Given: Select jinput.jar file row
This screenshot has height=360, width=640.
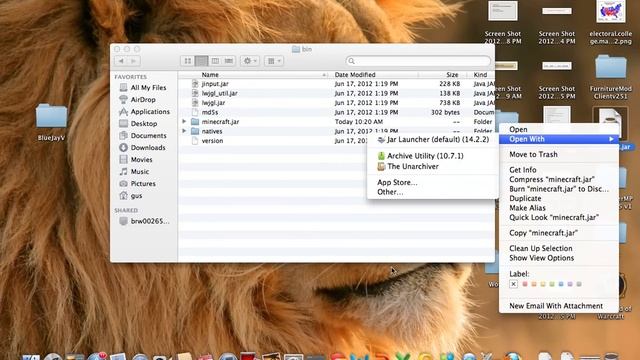Looking at the screenshot, I should [x=336, y=84].
